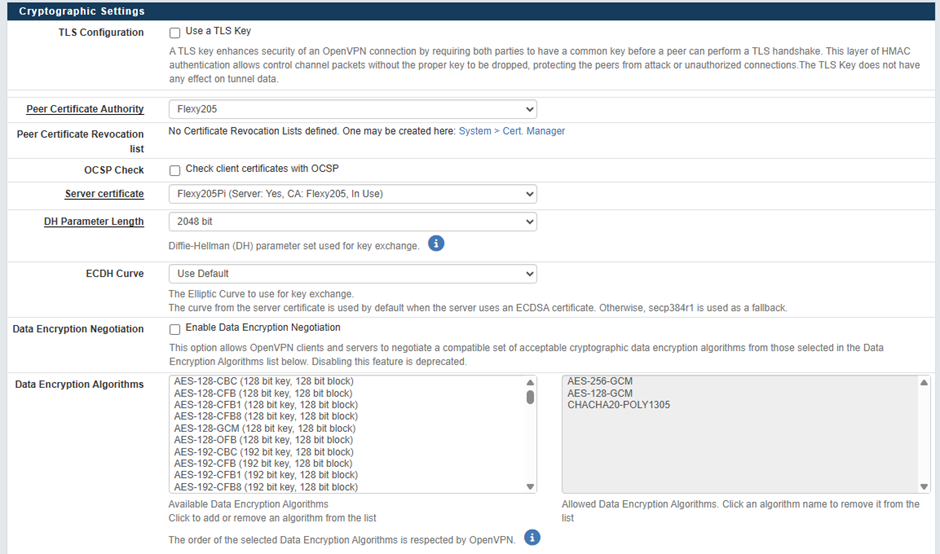This screenshot has height=554, width=940.
Task: Click the DH Parameter info icon
Action: [436, 243]
